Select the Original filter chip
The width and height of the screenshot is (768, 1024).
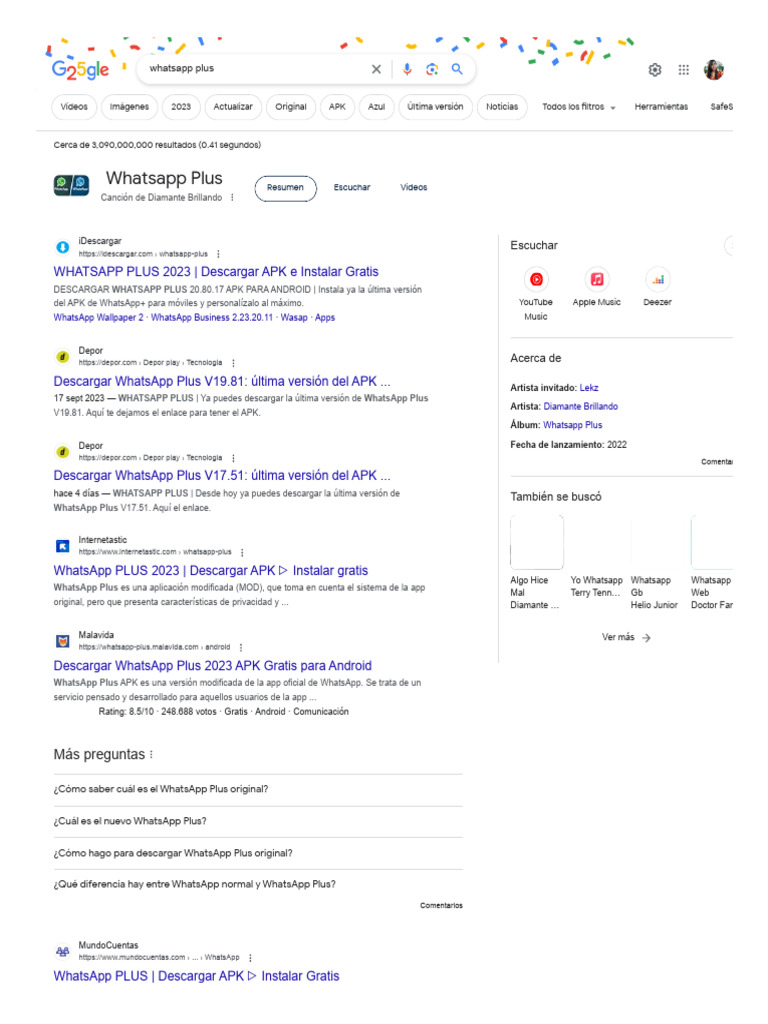click(291, 107)
